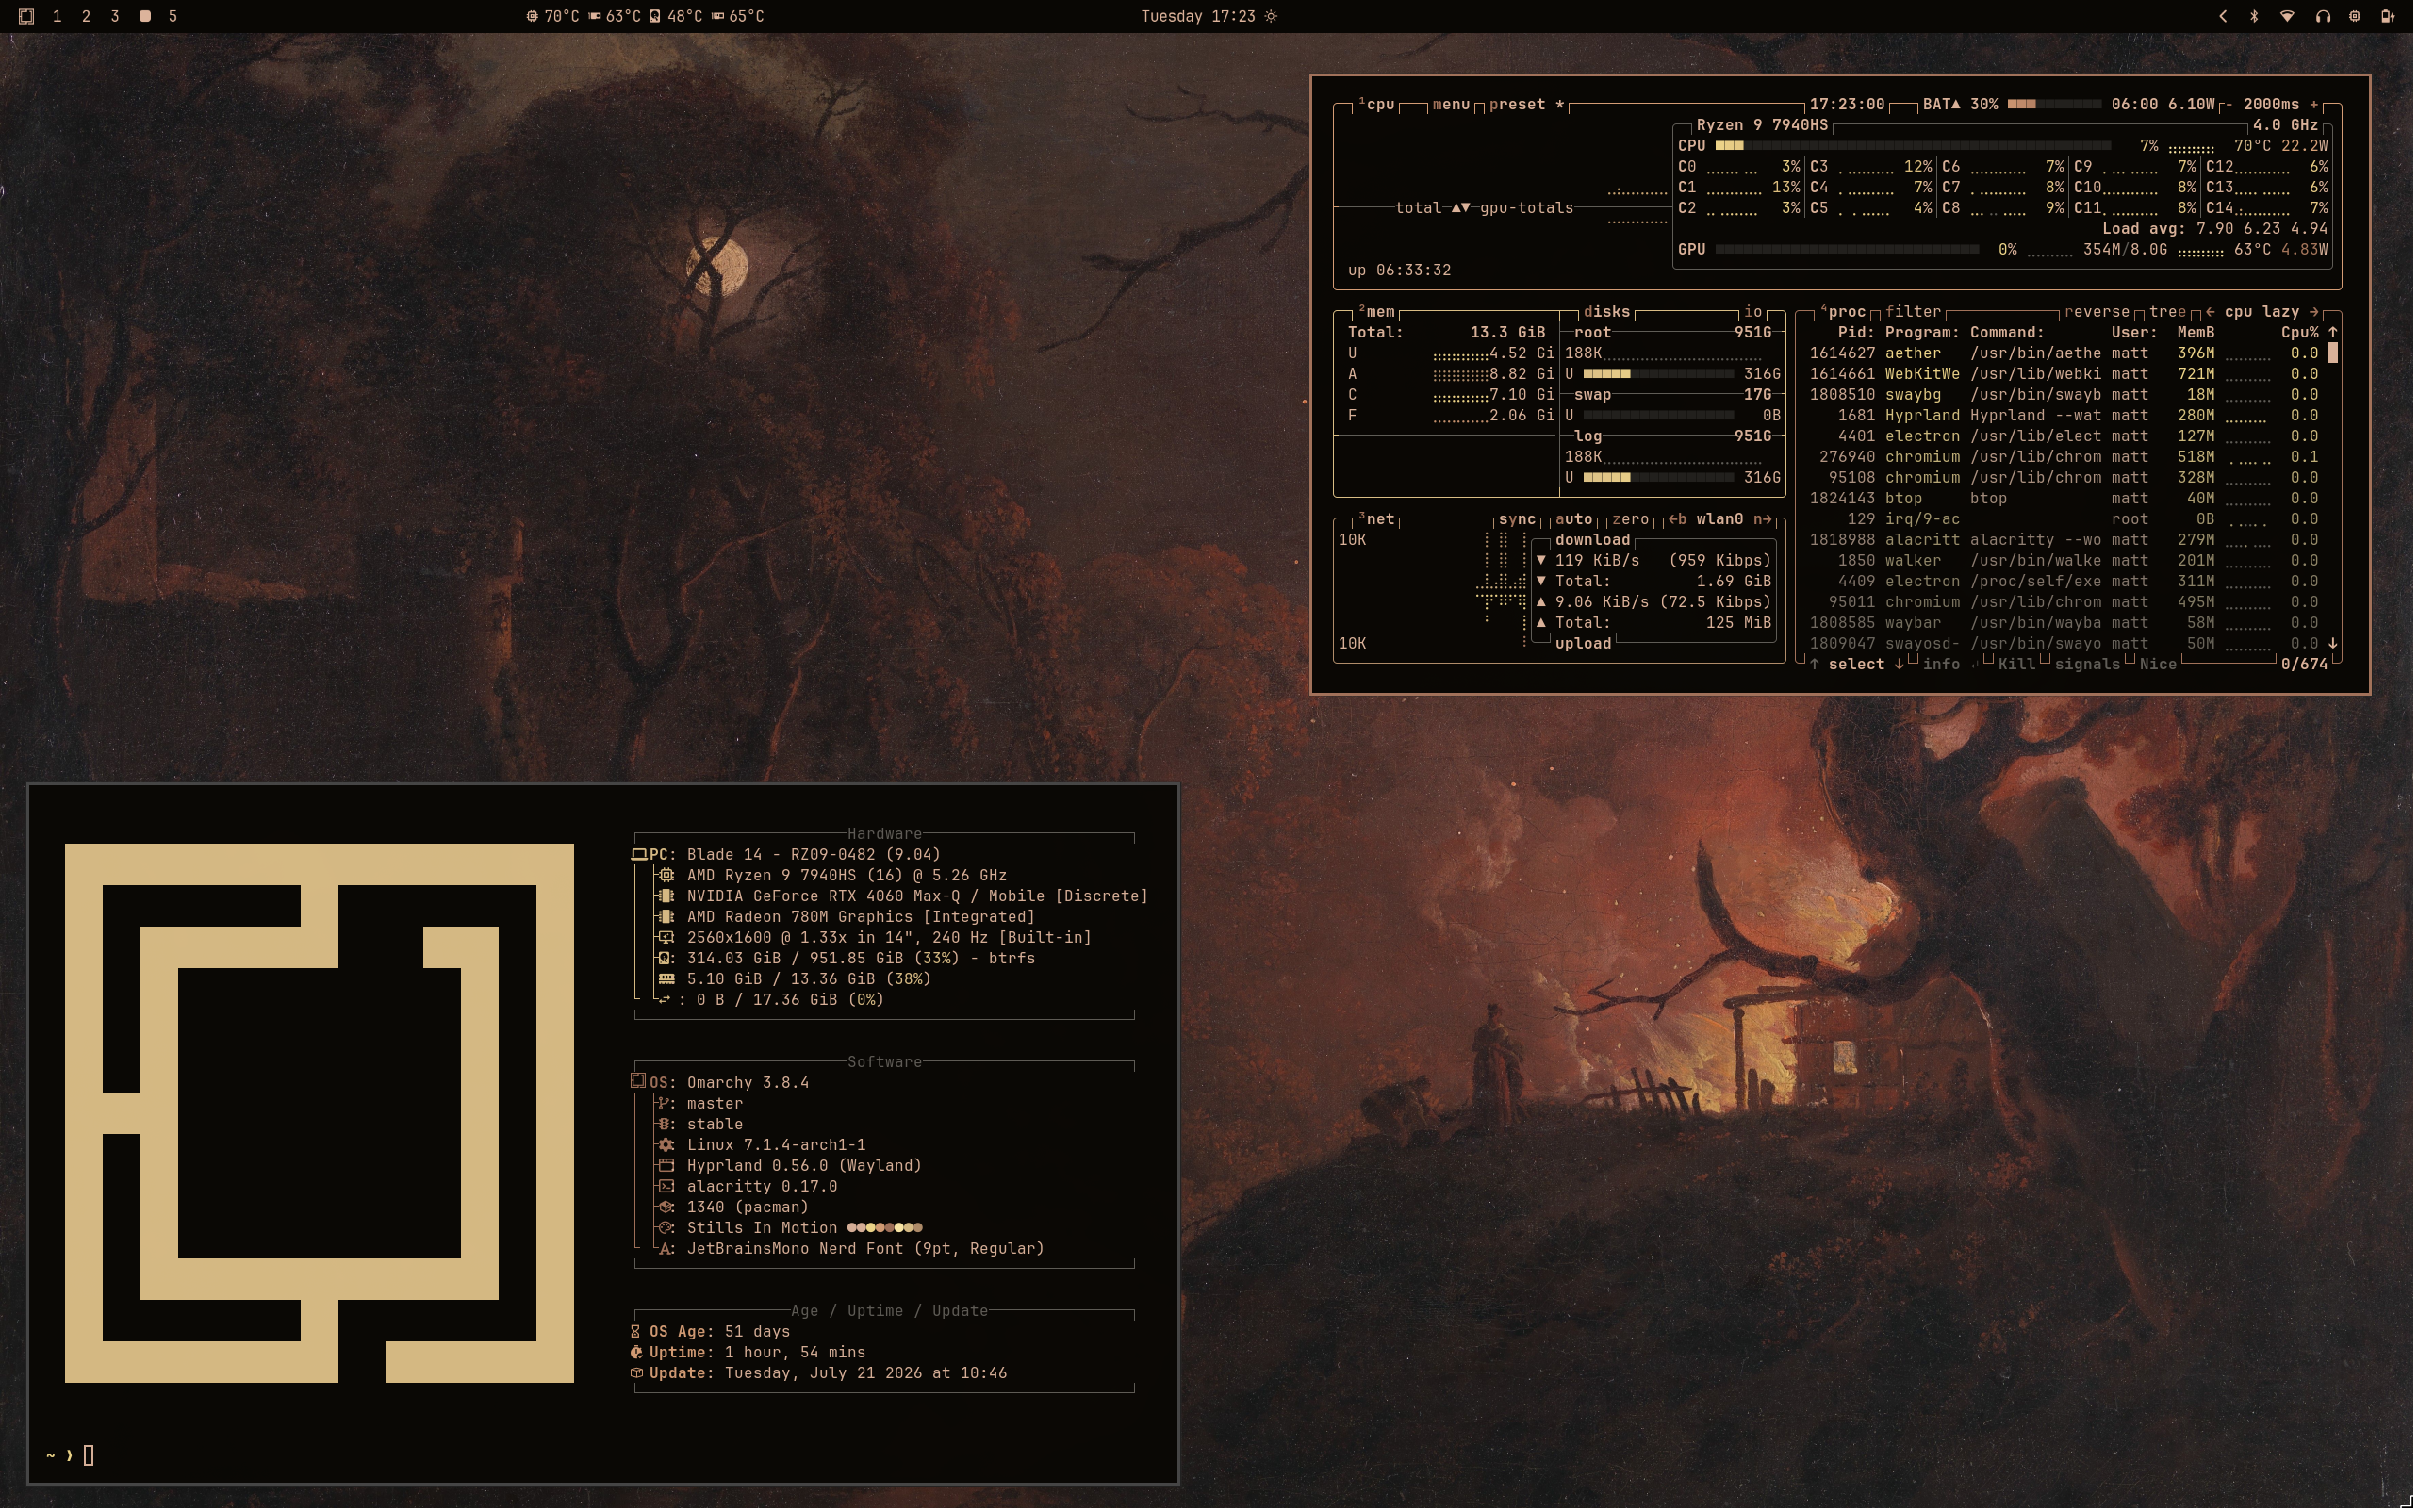
Task: Toggle sync in btop net panel
Action: point(1519,519)
